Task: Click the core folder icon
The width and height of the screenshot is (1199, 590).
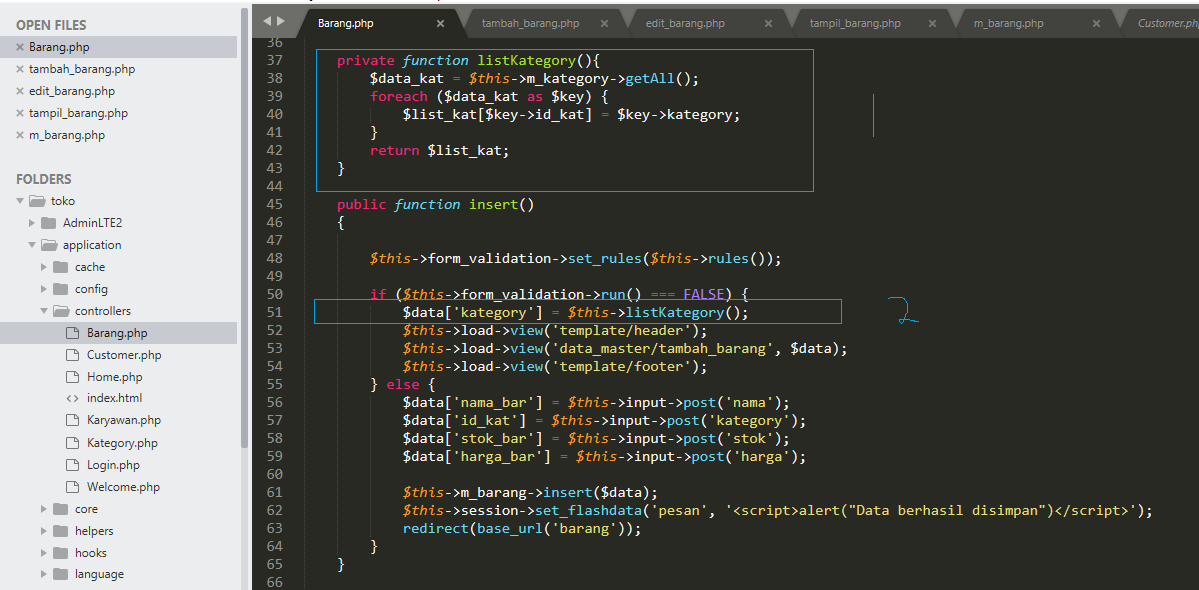Action: coord(61,509)
